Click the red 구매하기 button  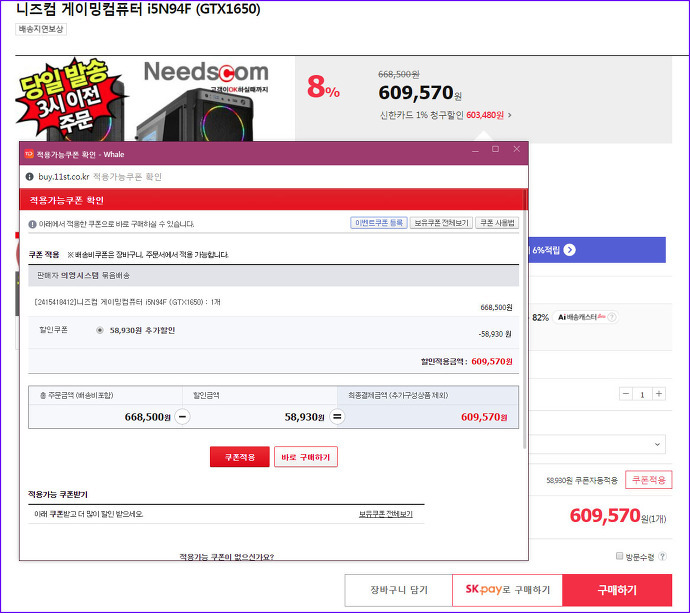[x=617, y=590]
